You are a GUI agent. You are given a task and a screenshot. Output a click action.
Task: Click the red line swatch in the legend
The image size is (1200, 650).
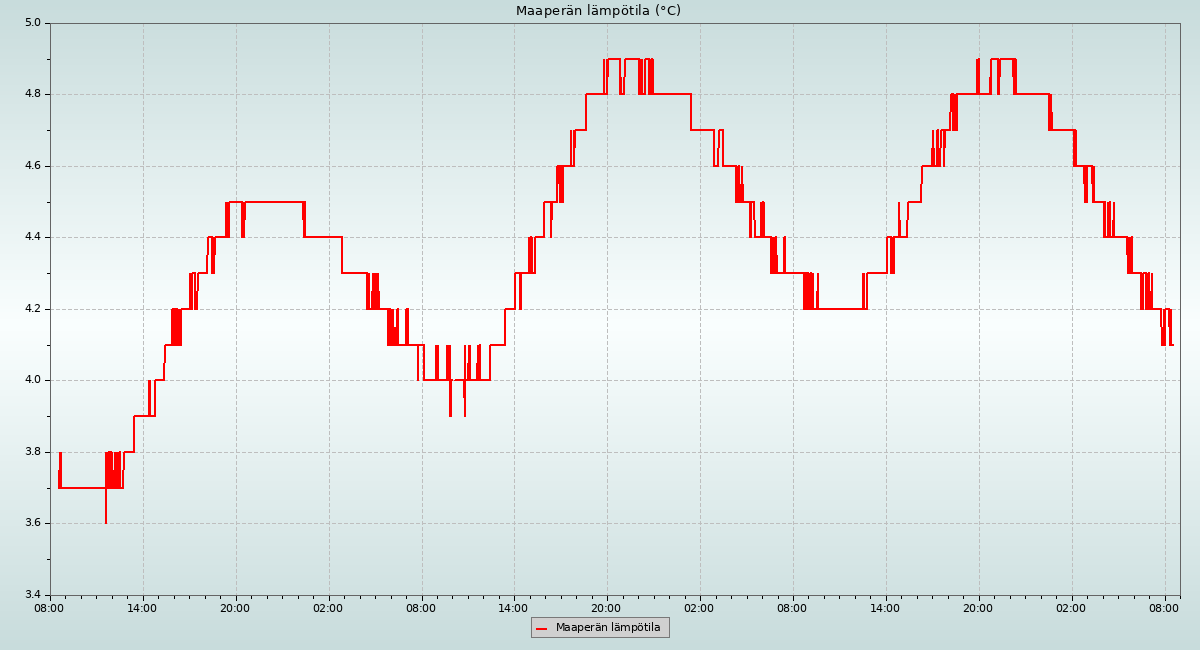[542, 628]
